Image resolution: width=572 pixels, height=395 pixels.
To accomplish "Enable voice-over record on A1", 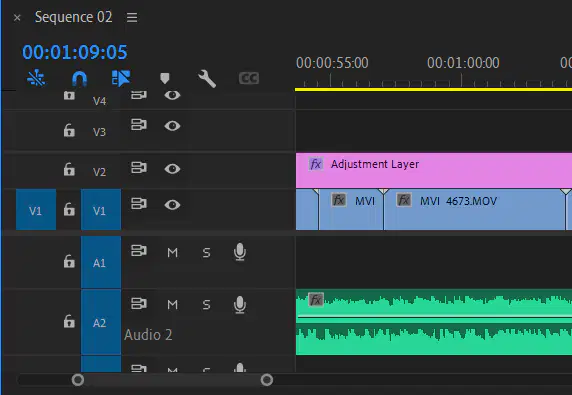I will point(240,252).
